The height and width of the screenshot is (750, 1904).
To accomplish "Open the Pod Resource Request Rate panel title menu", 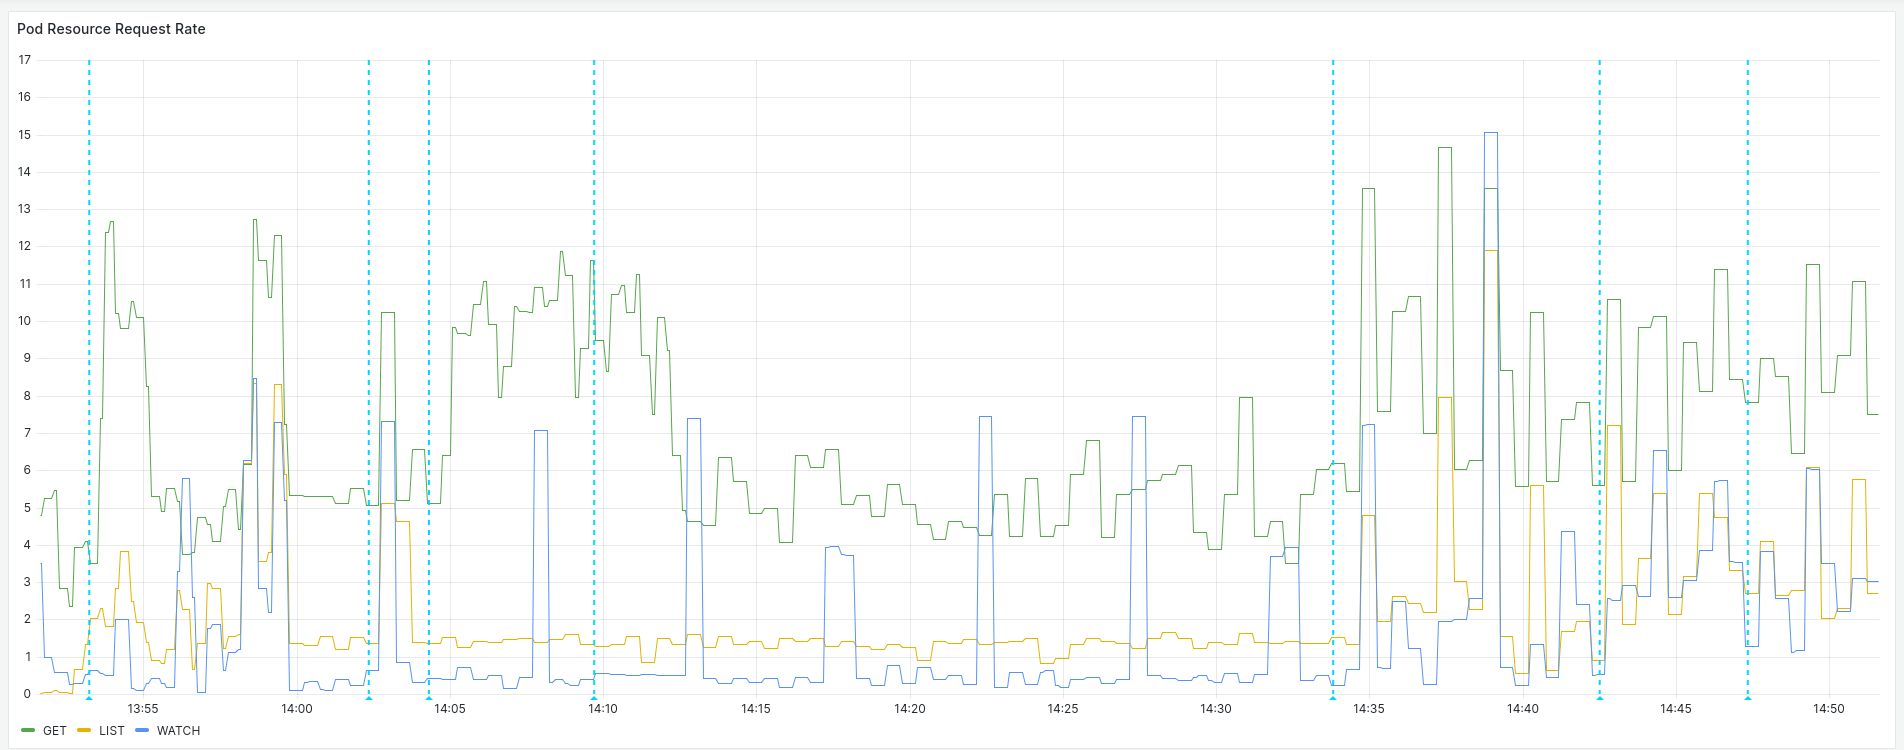I will [111, 29].
